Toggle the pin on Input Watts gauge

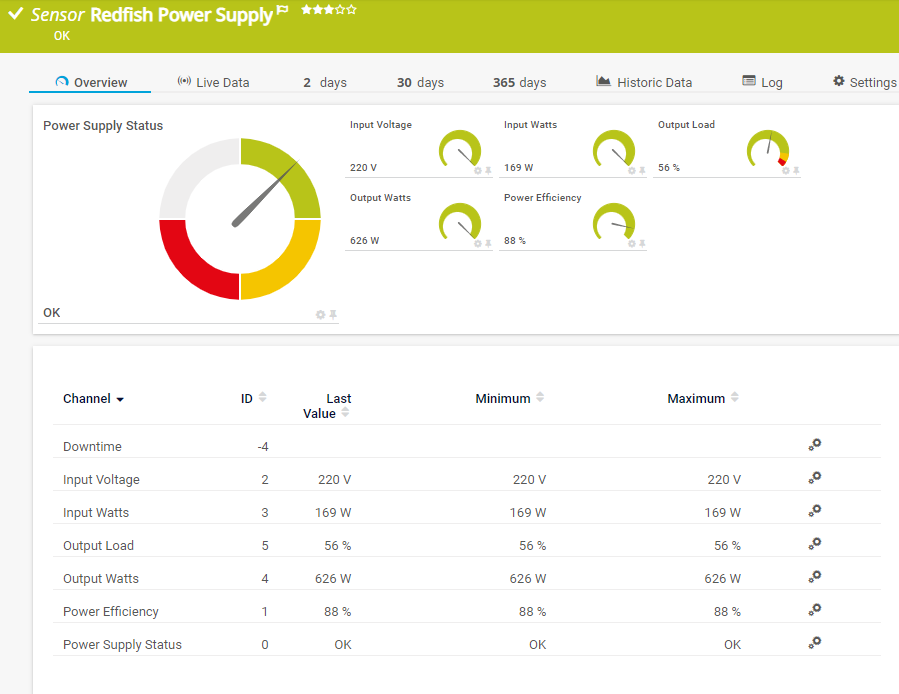pyautogui.click(x=642, y=171)
